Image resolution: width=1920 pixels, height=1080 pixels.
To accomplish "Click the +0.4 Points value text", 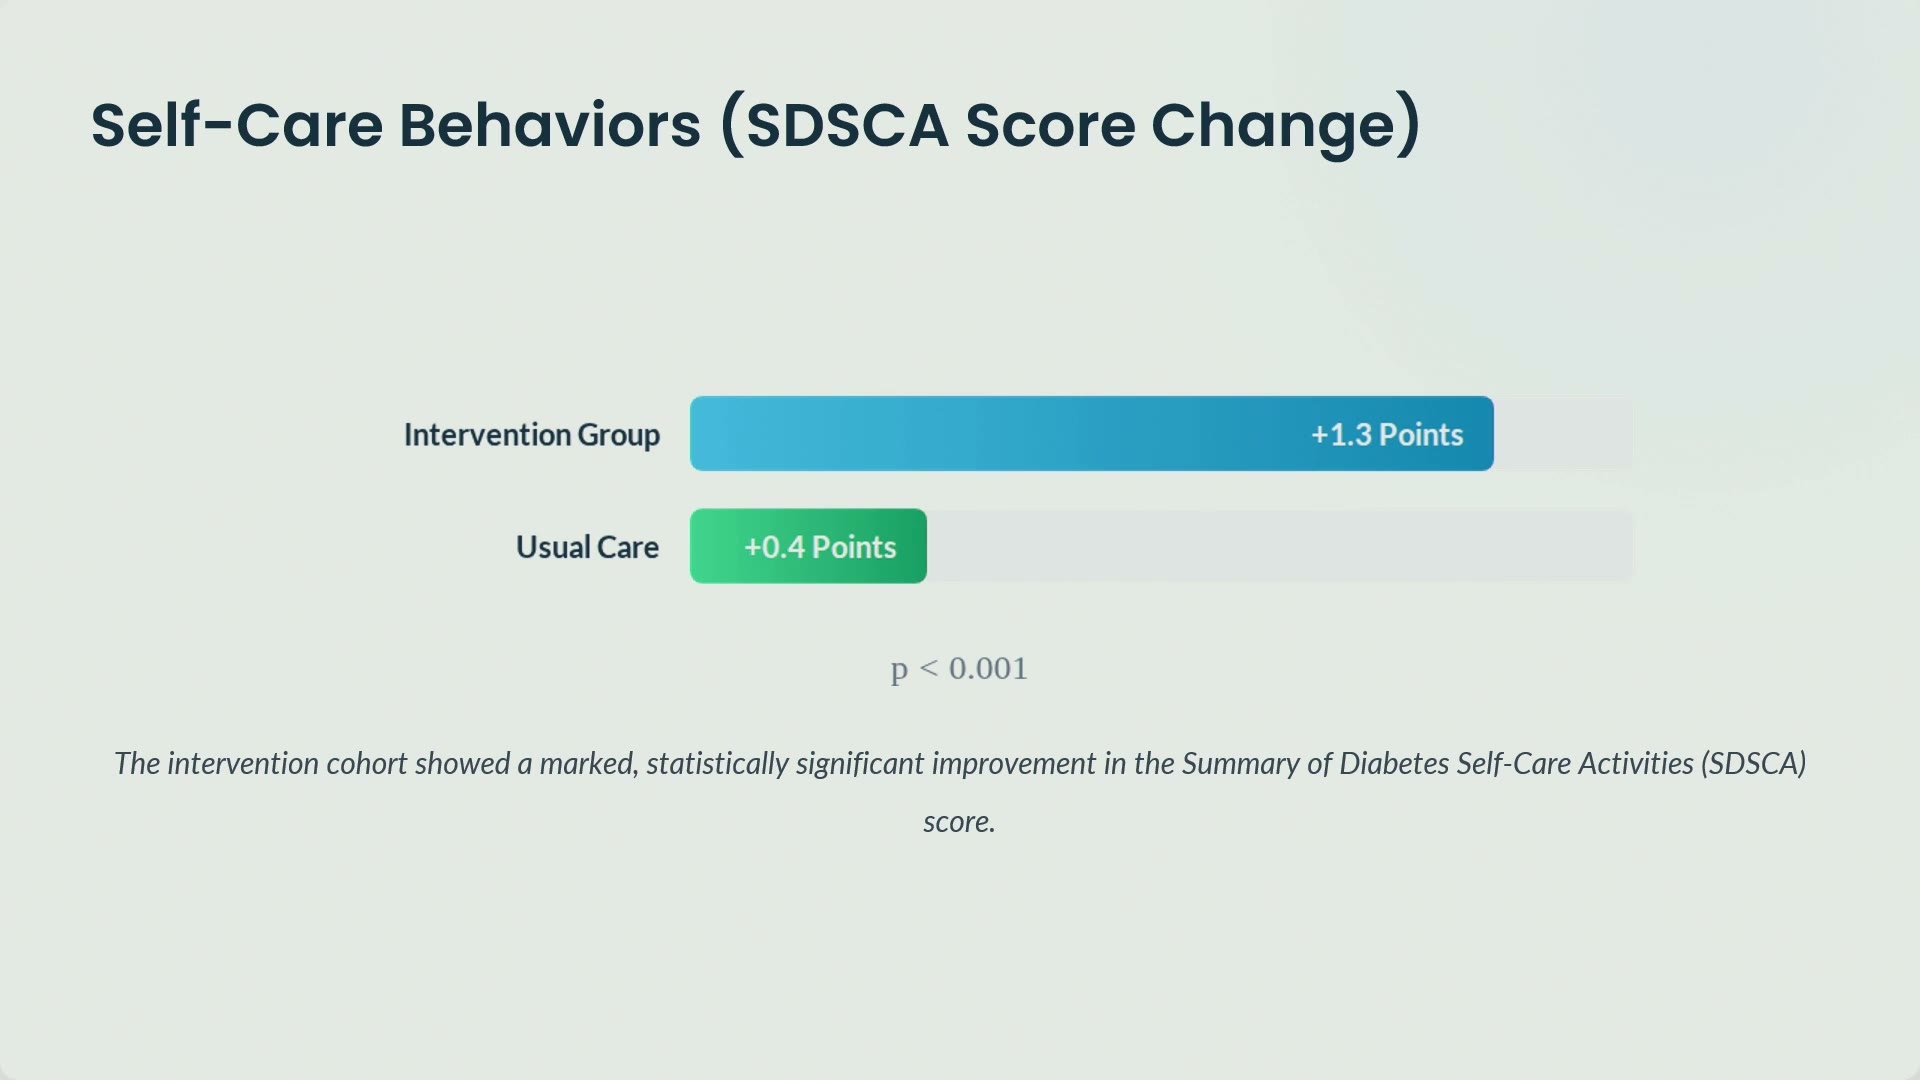I will coord(820,547).
